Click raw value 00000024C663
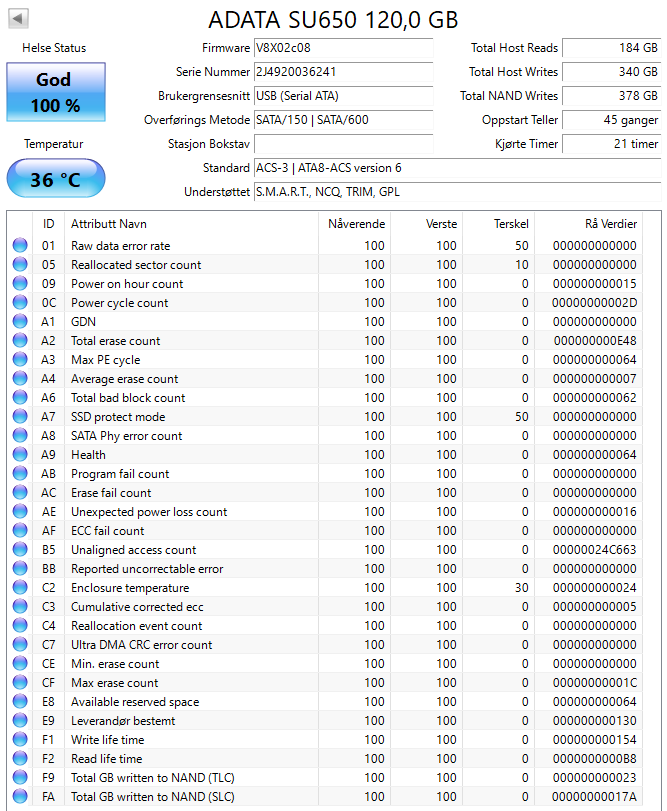Image resolution: width=667 pixels, height=811 pixels. (x=595, y=550)
